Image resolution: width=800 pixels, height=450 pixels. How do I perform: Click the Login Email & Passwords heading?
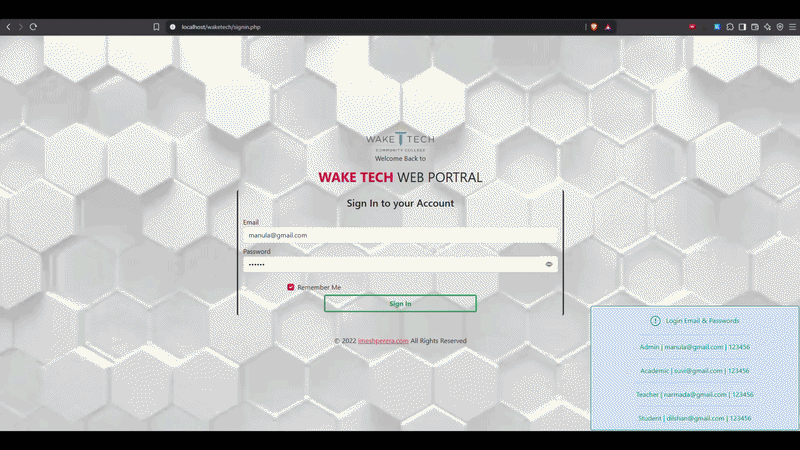coord(703,321)
